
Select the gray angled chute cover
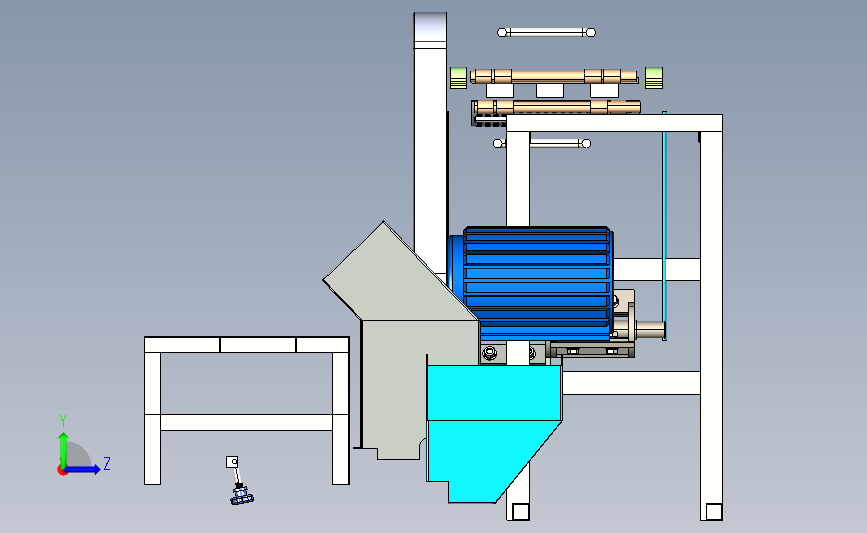401,341
